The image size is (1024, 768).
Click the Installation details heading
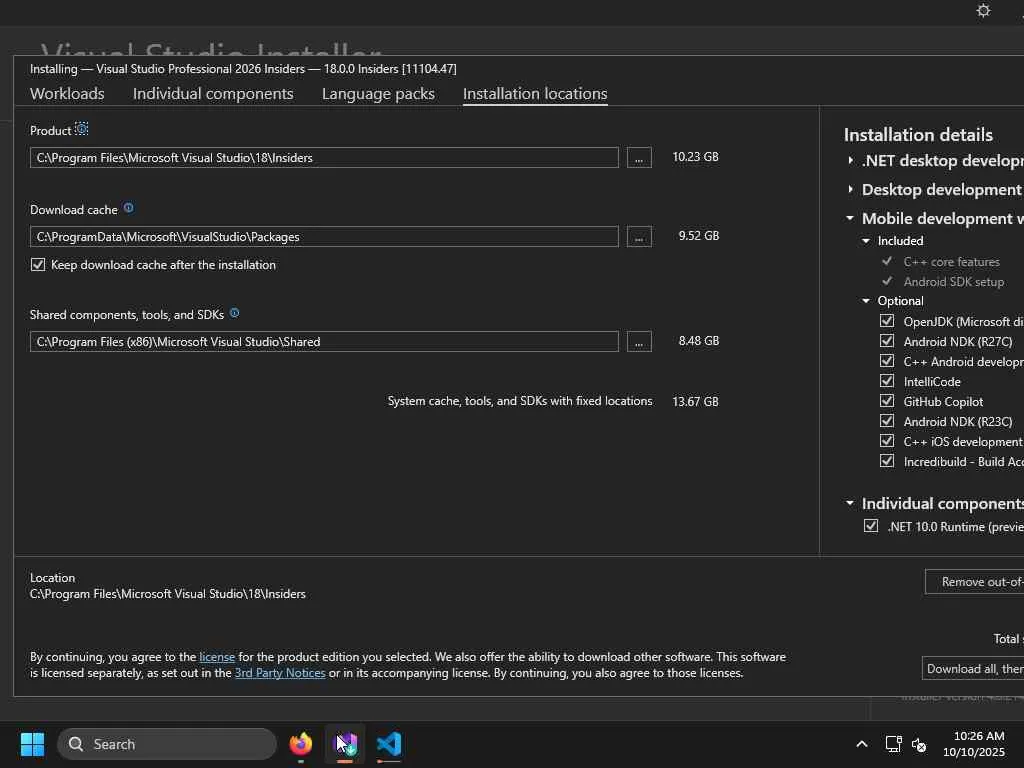[x=918, y=135]
